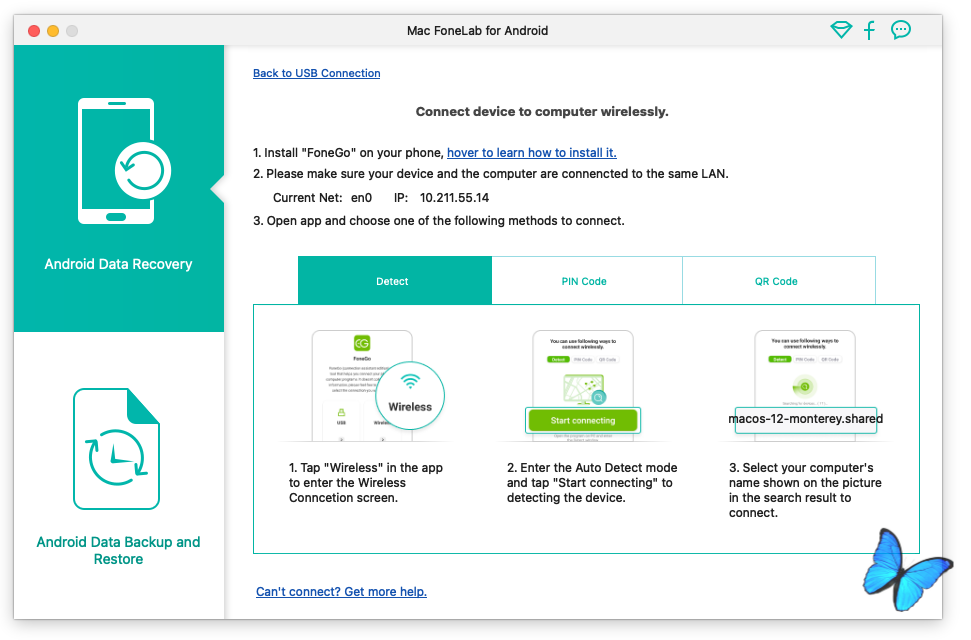
Task: Click the macos-12-monterey.shared computer name box
Action: coord(805,419)
